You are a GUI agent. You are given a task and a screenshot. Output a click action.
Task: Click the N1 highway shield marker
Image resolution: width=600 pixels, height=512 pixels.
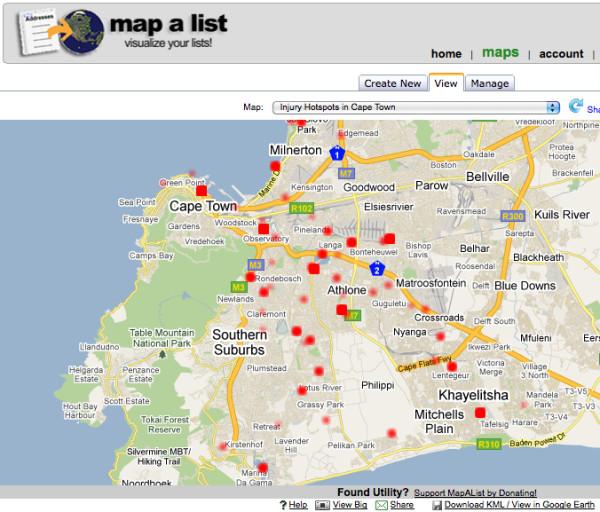tap(339, 154)
